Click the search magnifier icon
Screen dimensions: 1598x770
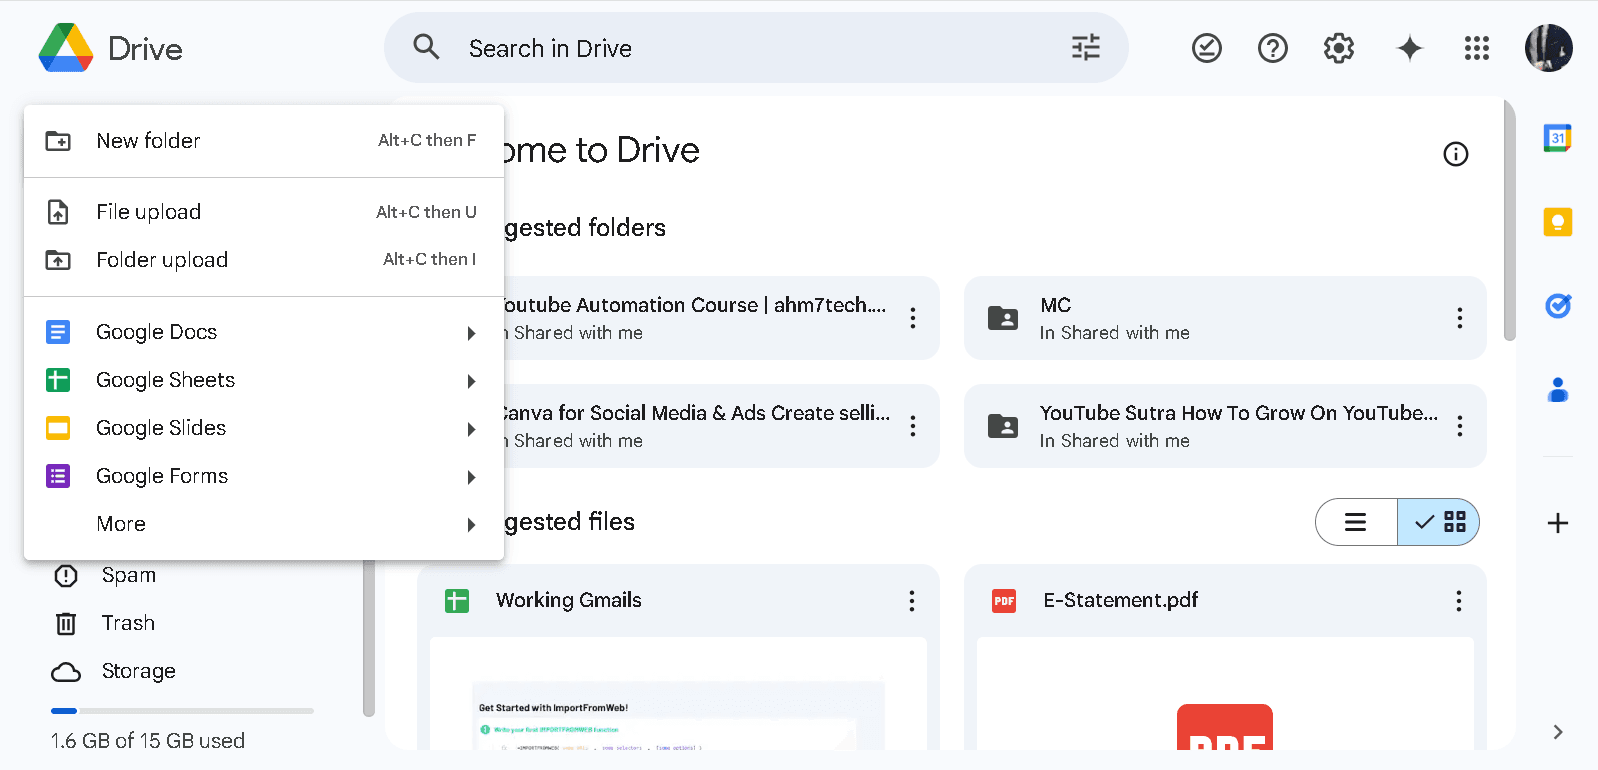(x=426, y=47)
